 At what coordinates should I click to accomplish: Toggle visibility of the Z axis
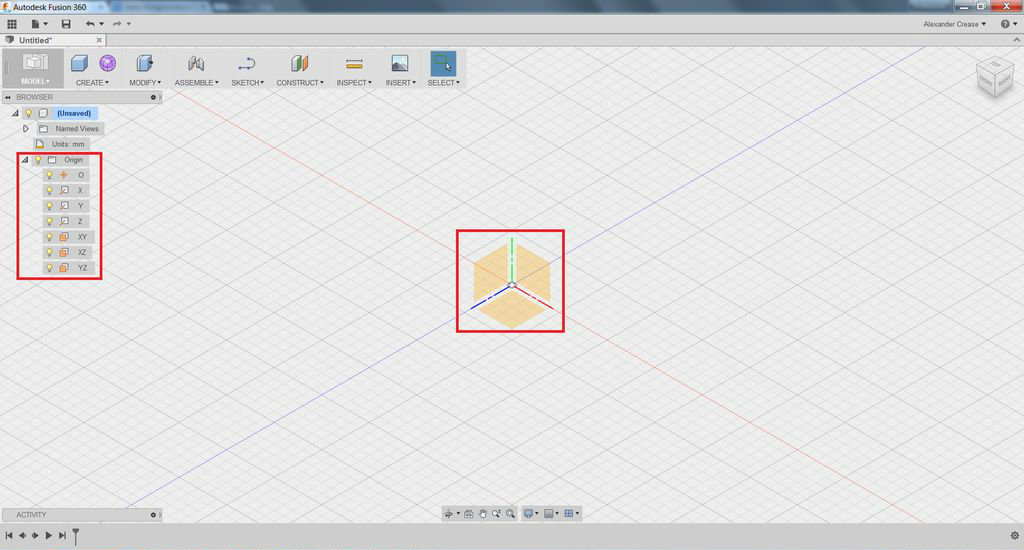click(x=49, y=221)
